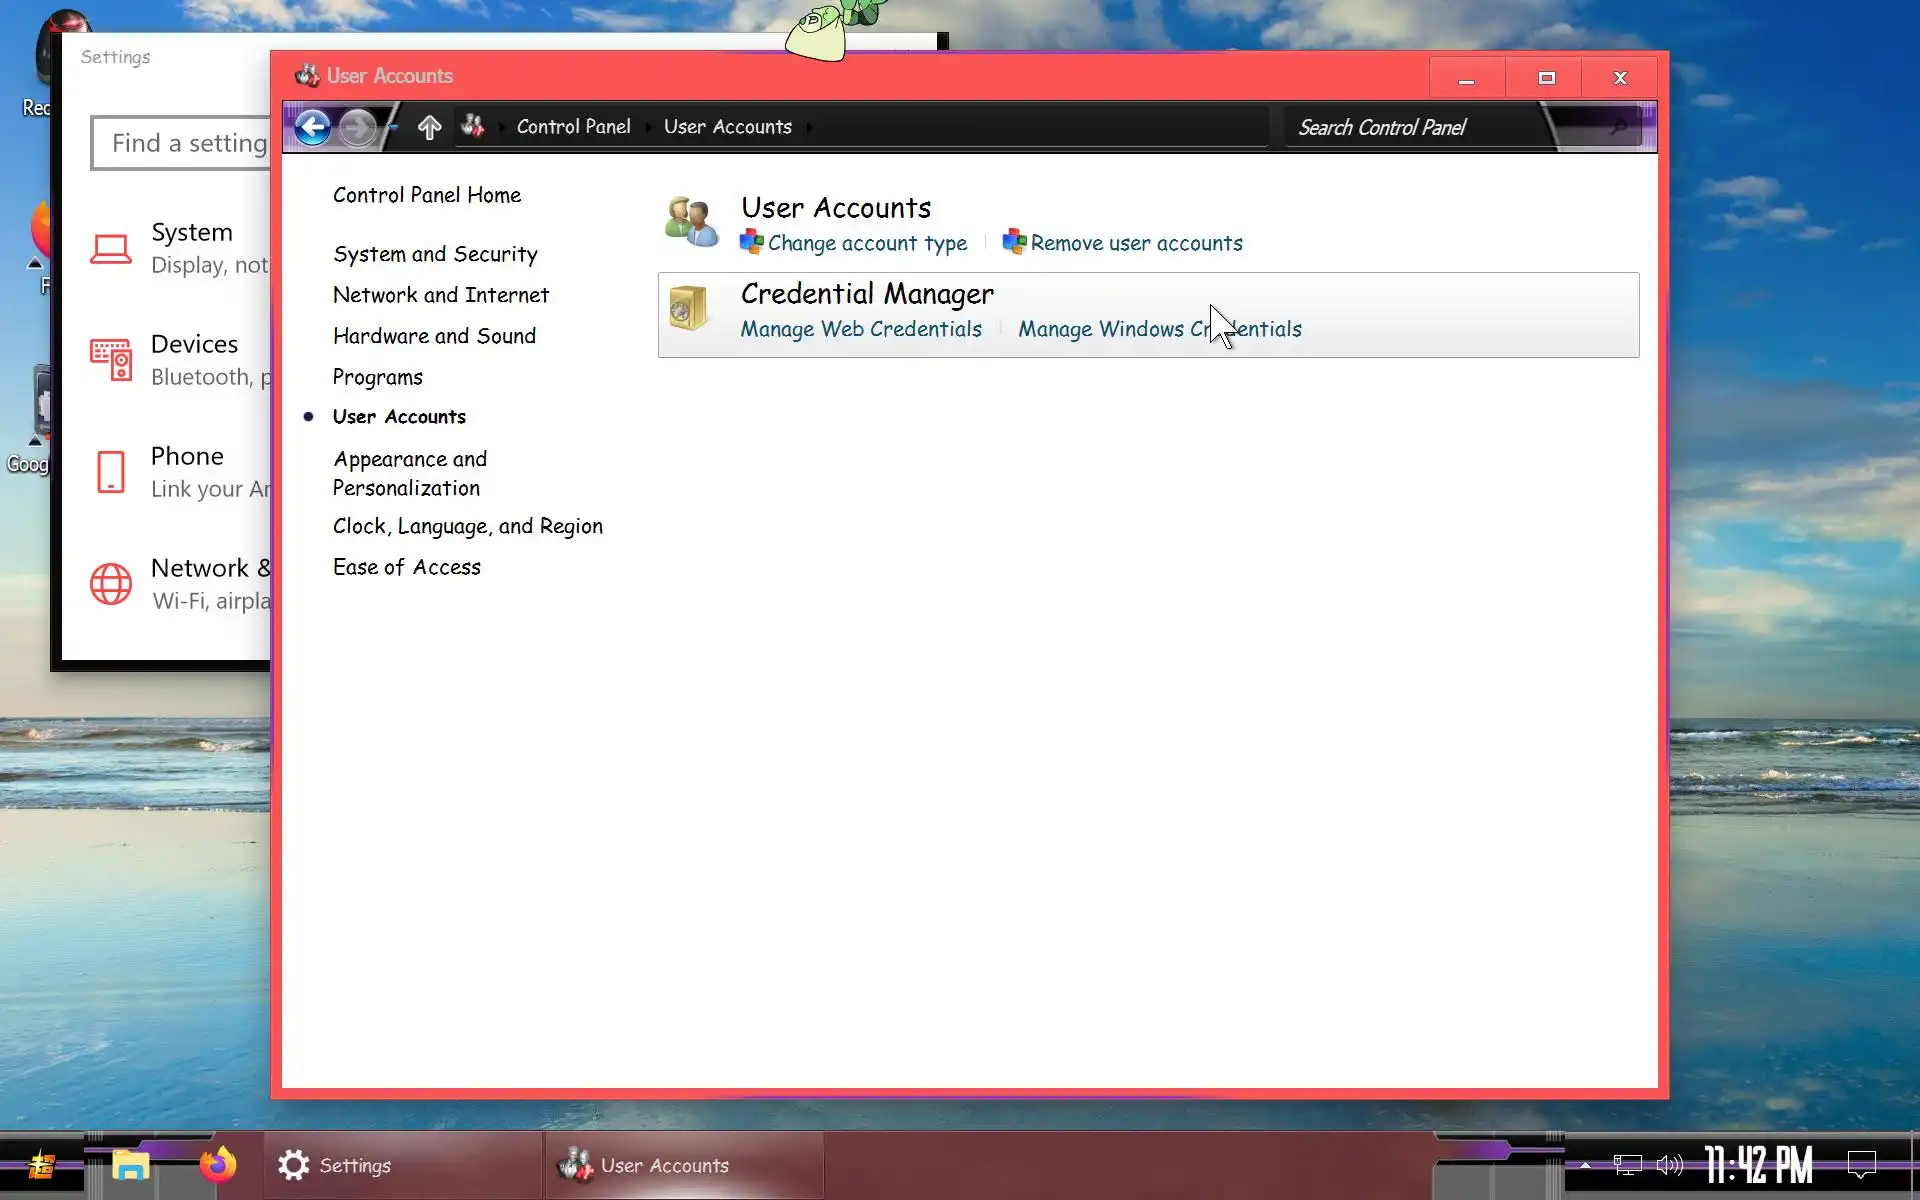Image resolution: width=1920 pixels, height=1200 pixels.
Task: Expand the chevron after Control Panel breadcrumb
Action: (648, 127)
